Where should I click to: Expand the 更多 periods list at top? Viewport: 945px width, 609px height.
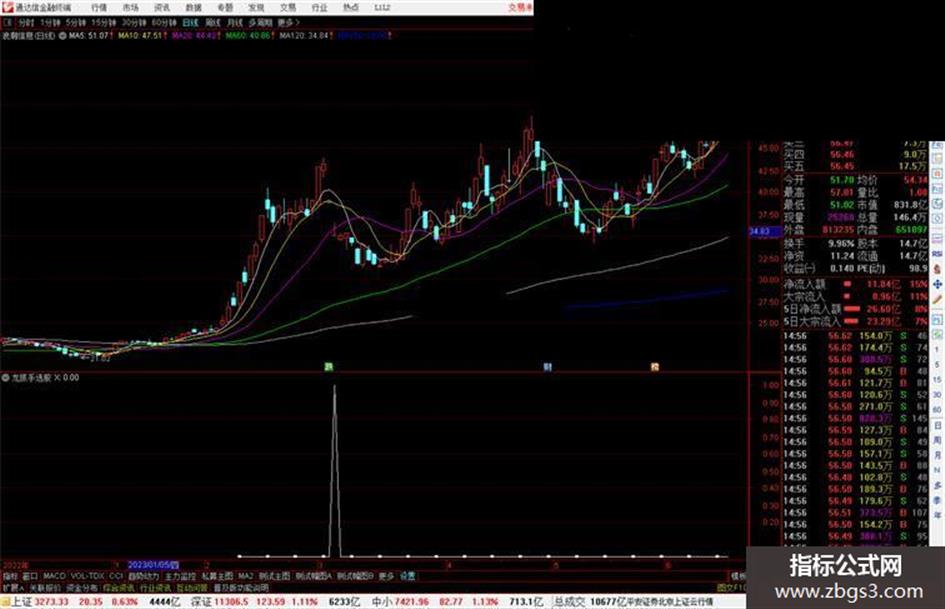(x=288, y=22)
